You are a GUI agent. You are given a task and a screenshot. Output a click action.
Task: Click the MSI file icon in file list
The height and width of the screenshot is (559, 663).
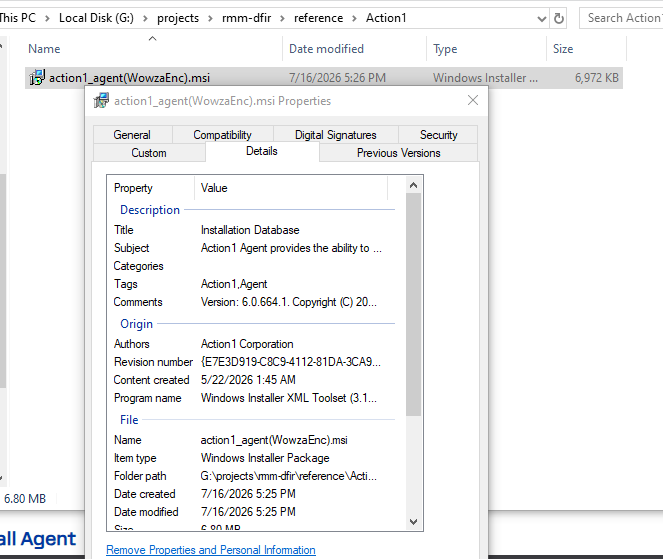[x=37, y=77]
